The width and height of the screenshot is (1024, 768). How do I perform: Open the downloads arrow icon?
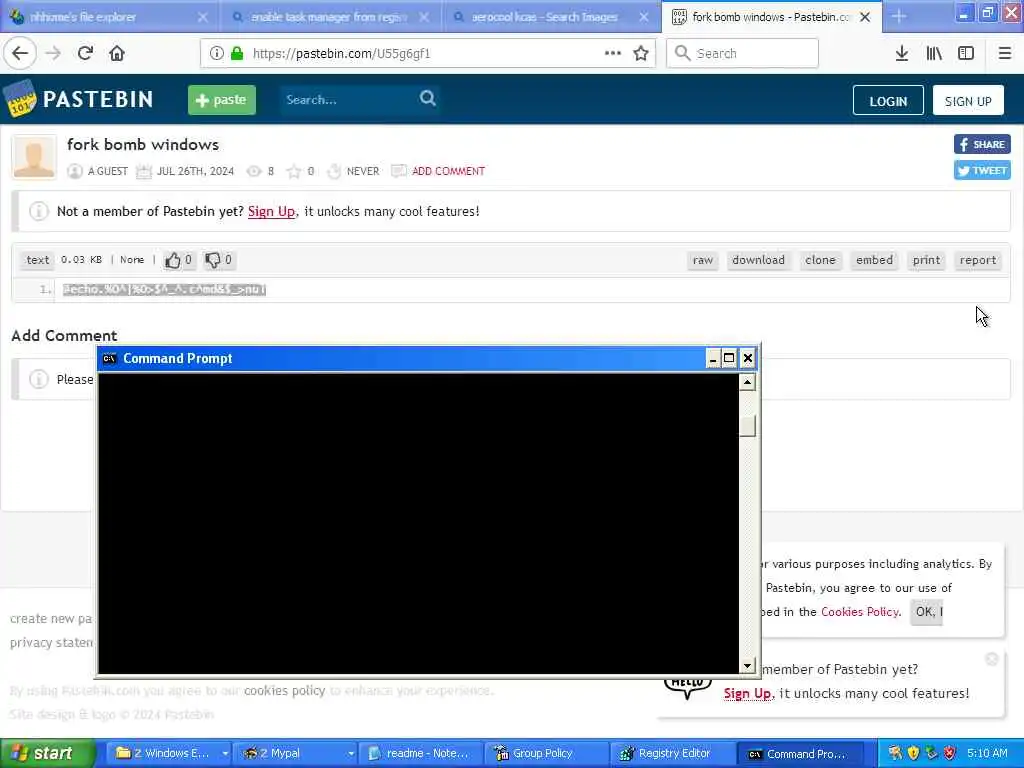(902, 54)
